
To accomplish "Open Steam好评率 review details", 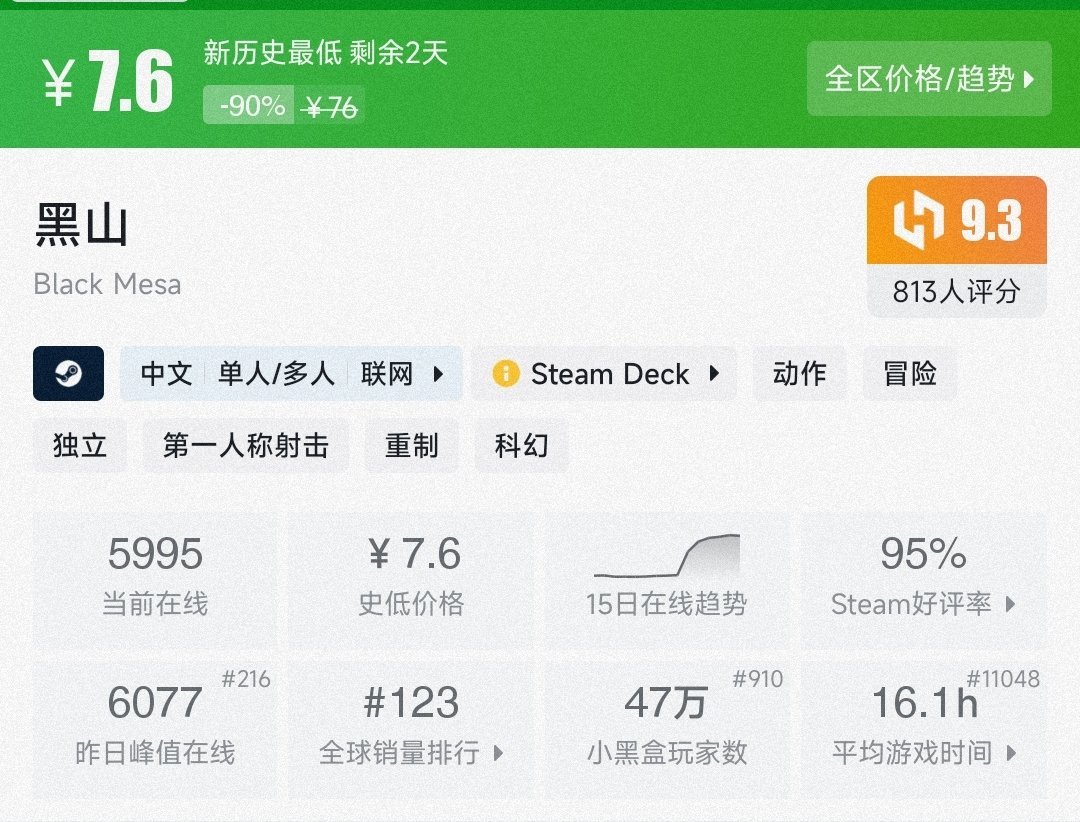I will tap(923, 580).
